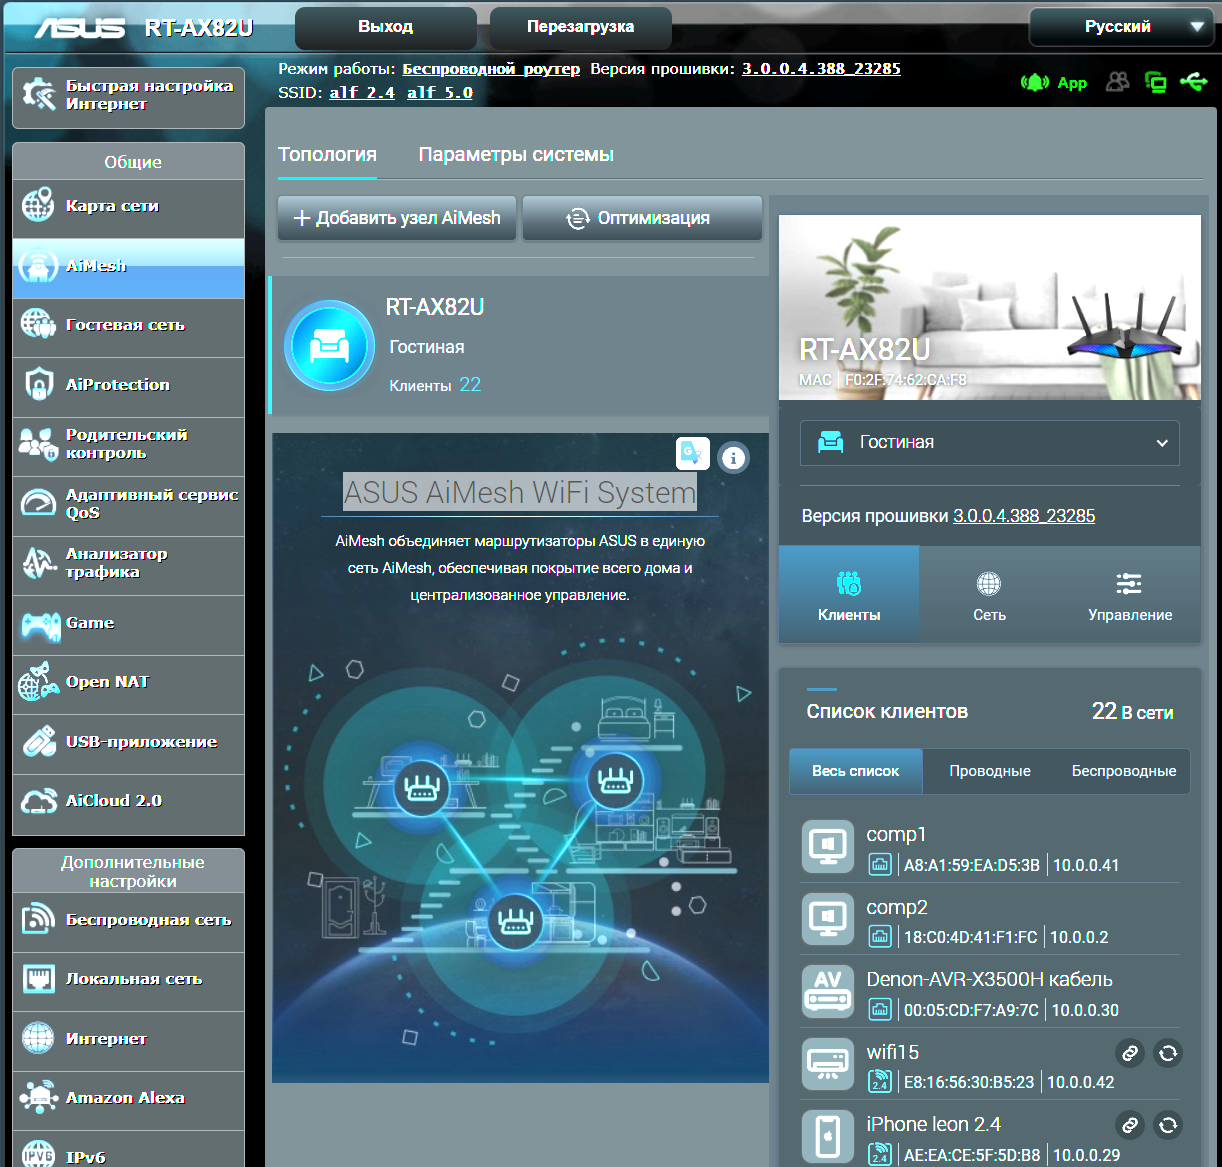Click the RT-AX82U router image thumbnail

pos(990,307)
